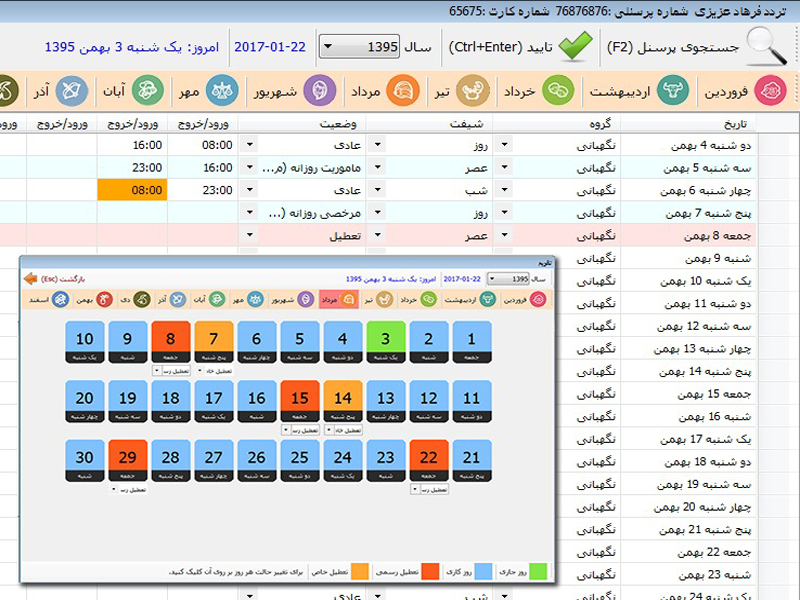The height and width of the screenshot is (600, 800).
Task: Click day tile 1 in calendar popup
Action: 472,342
